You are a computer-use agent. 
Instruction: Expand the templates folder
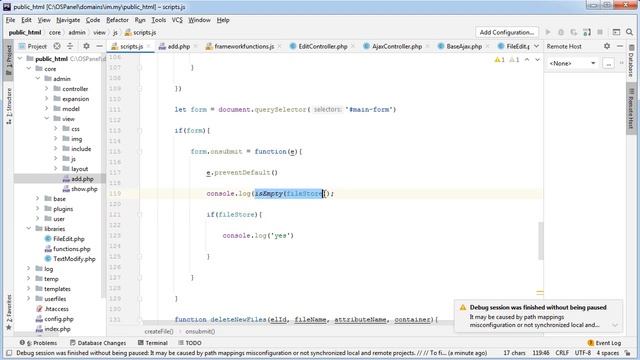[29, 289]
